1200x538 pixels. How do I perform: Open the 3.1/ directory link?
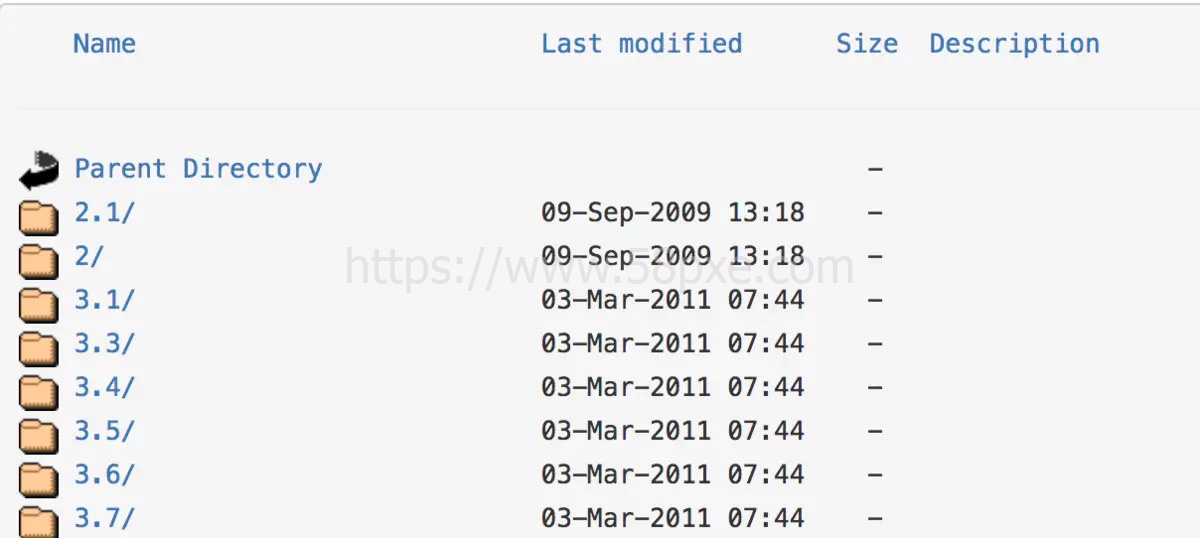point(104,300)
